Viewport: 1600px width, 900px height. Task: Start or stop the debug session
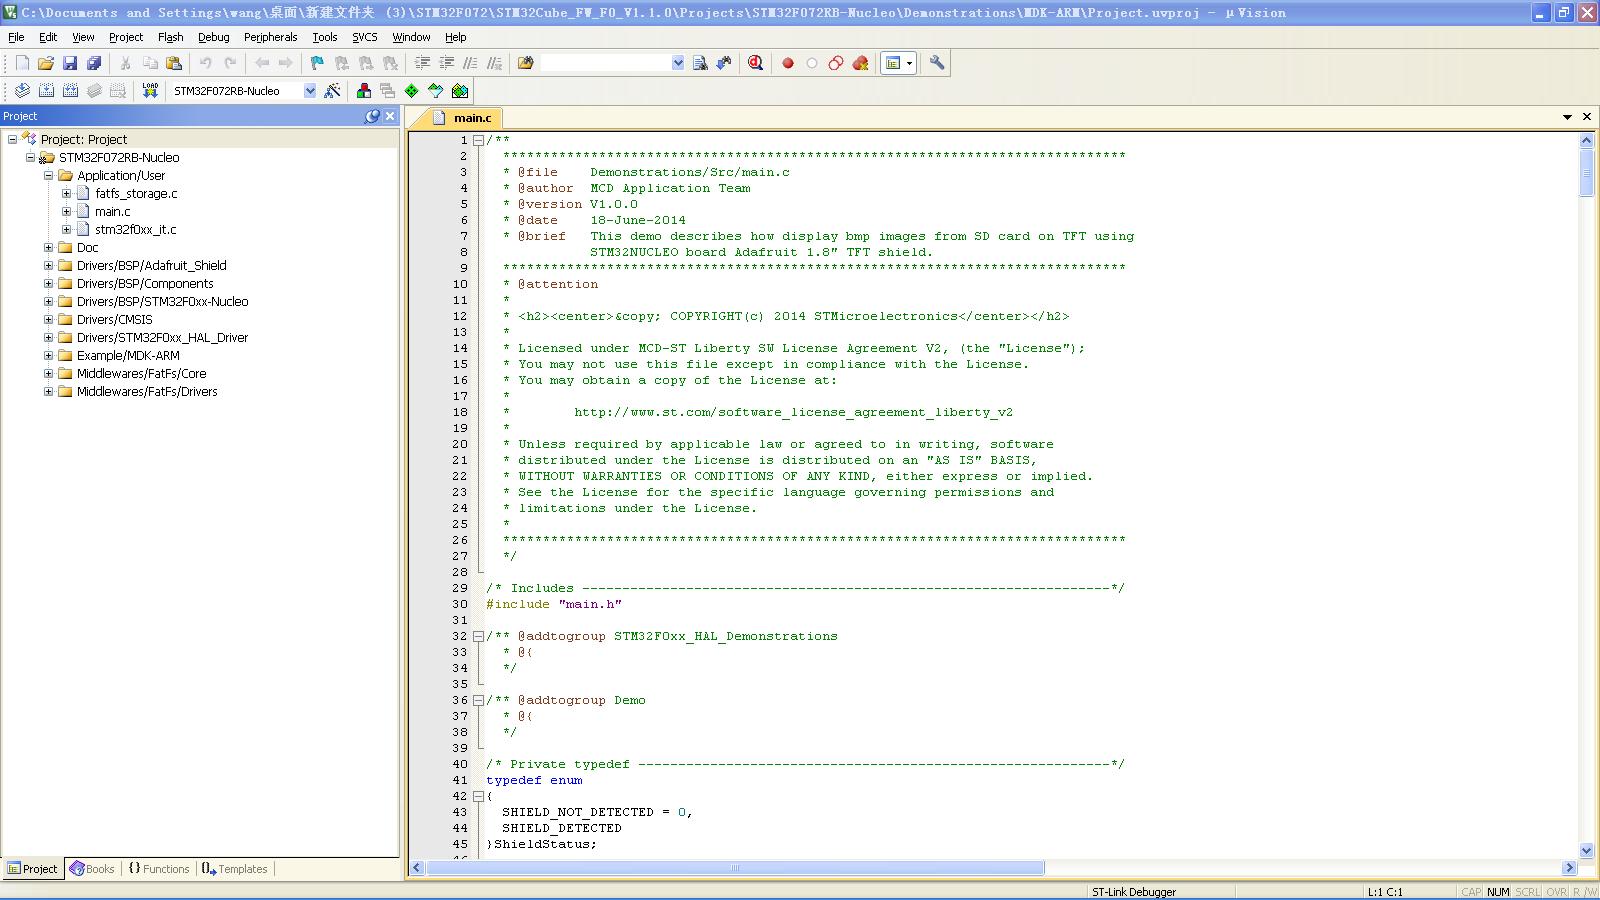(x=756, y=63)
